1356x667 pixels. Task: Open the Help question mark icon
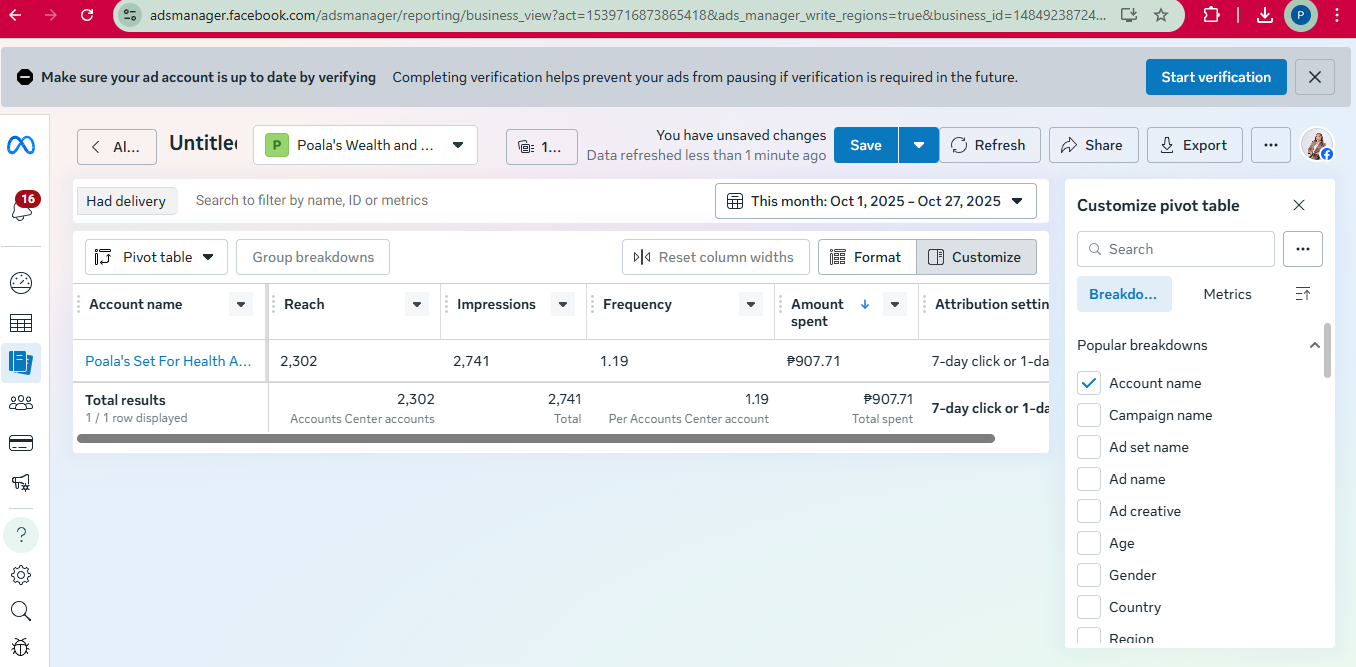21,535
